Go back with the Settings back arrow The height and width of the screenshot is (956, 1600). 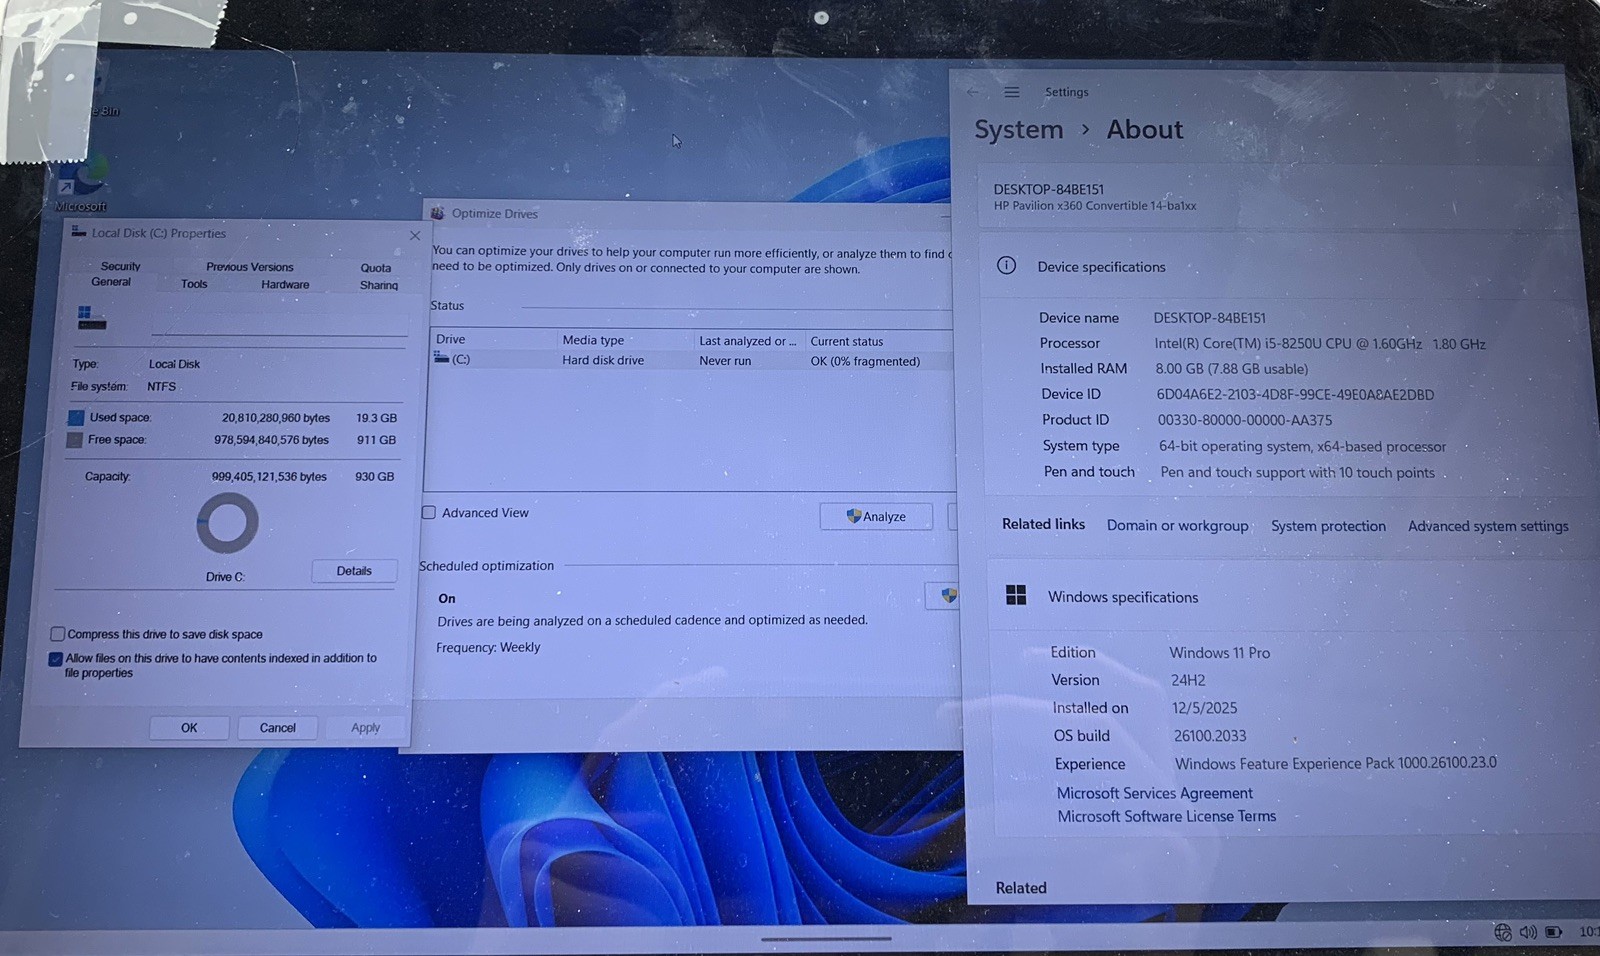(973, 92)
